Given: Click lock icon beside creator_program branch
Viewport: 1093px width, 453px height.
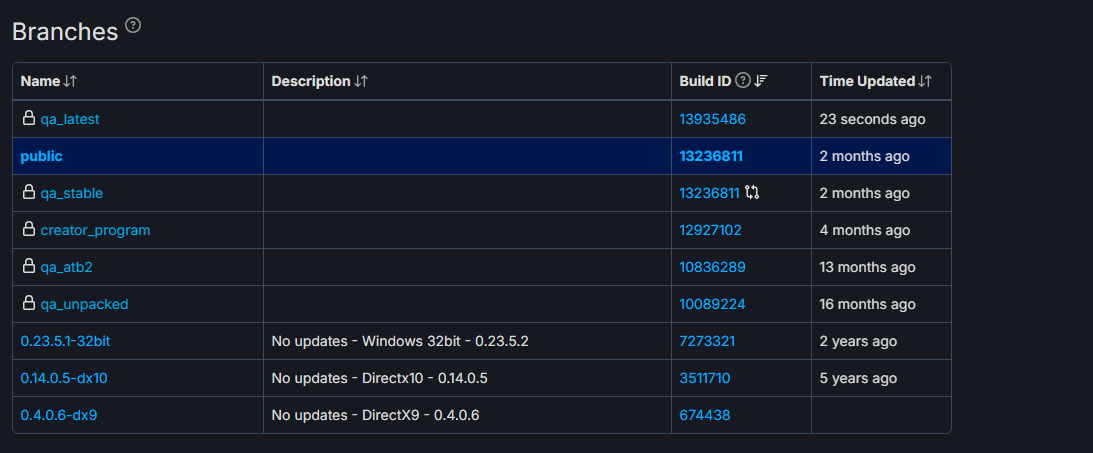Looking at the screenshot, I should [29, 230].
